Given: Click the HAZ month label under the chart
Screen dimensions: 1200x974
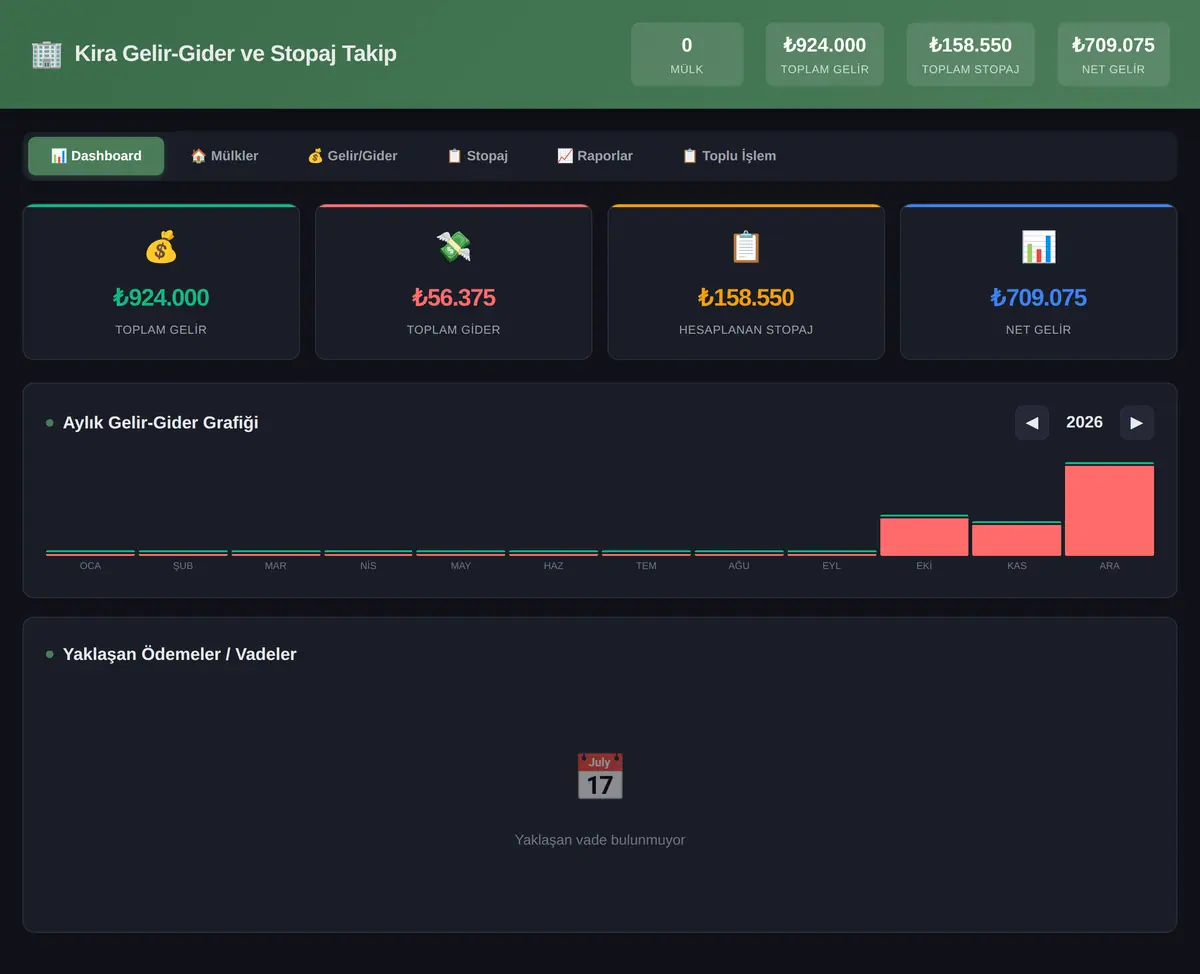Looking at the screenshot, I should click(x=553, y=566).
